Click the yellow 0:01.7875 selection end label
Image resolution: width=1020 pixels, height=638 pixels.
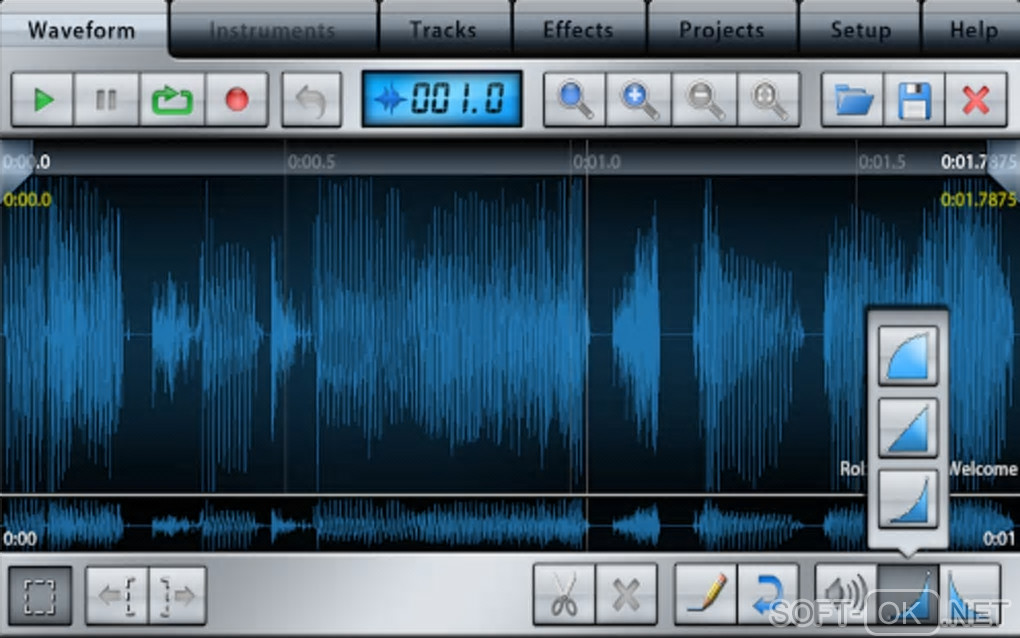tap(978, 200)
